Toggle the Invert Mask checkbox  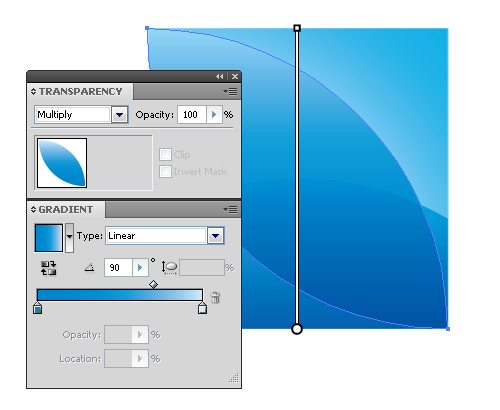tap(165, 171)
